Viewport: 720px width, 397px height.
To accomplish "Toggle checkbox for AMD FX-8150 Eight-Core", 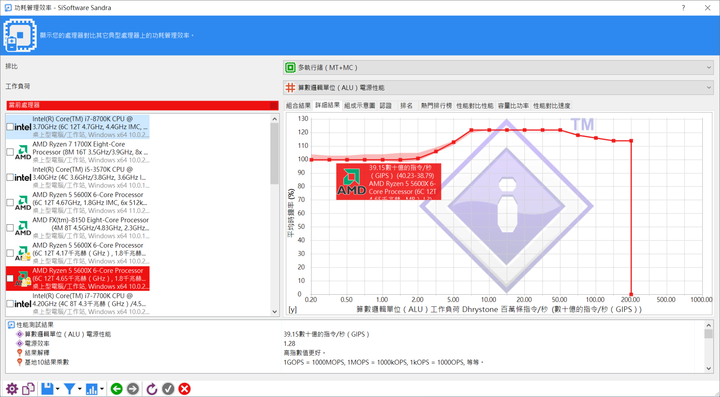I will [x=10, y=228].
